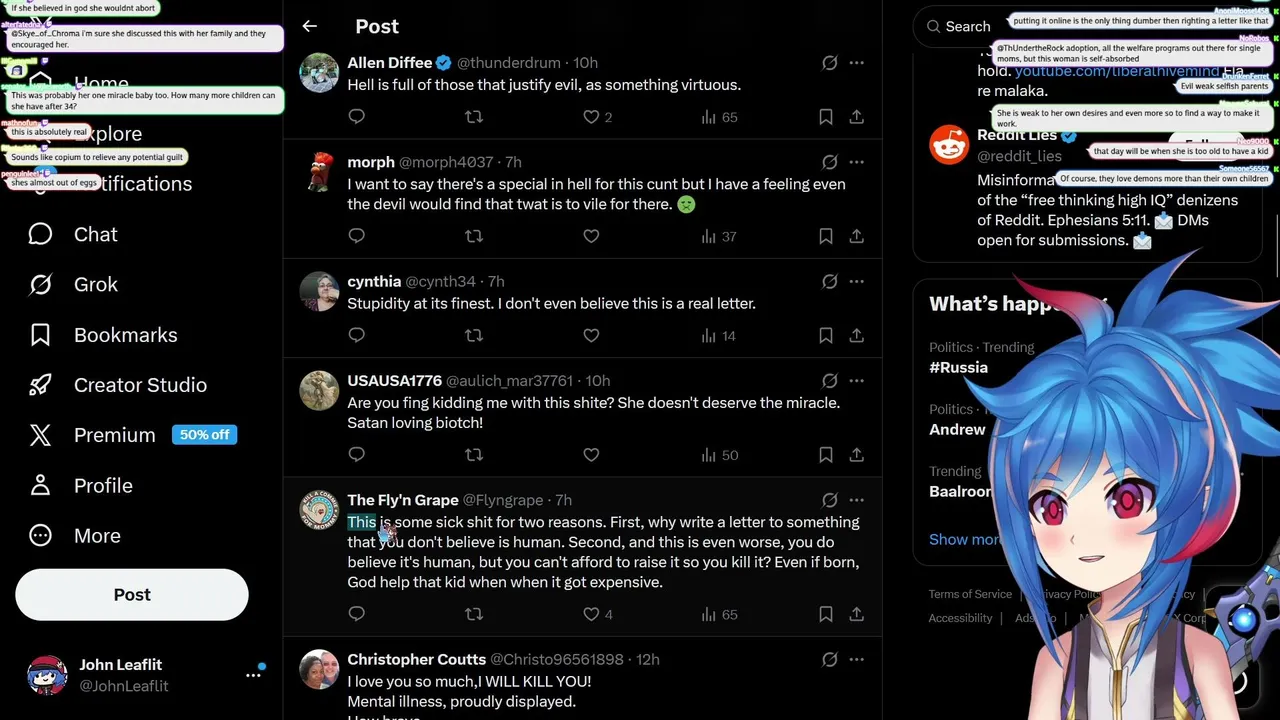Ask Grok about Allen Diffee's post
1280x720 pixels.
click(829, 62)
